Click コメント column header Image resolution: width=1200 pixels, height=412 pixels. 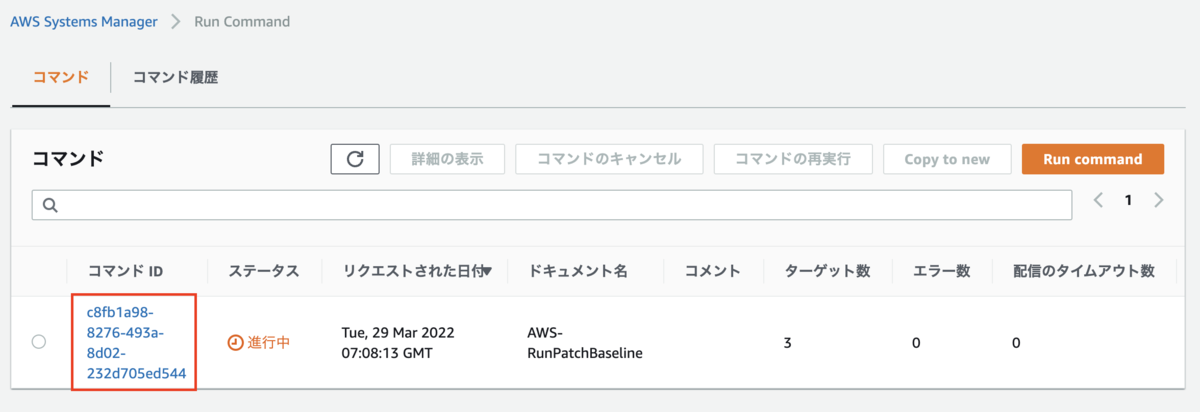coord(713,271)
